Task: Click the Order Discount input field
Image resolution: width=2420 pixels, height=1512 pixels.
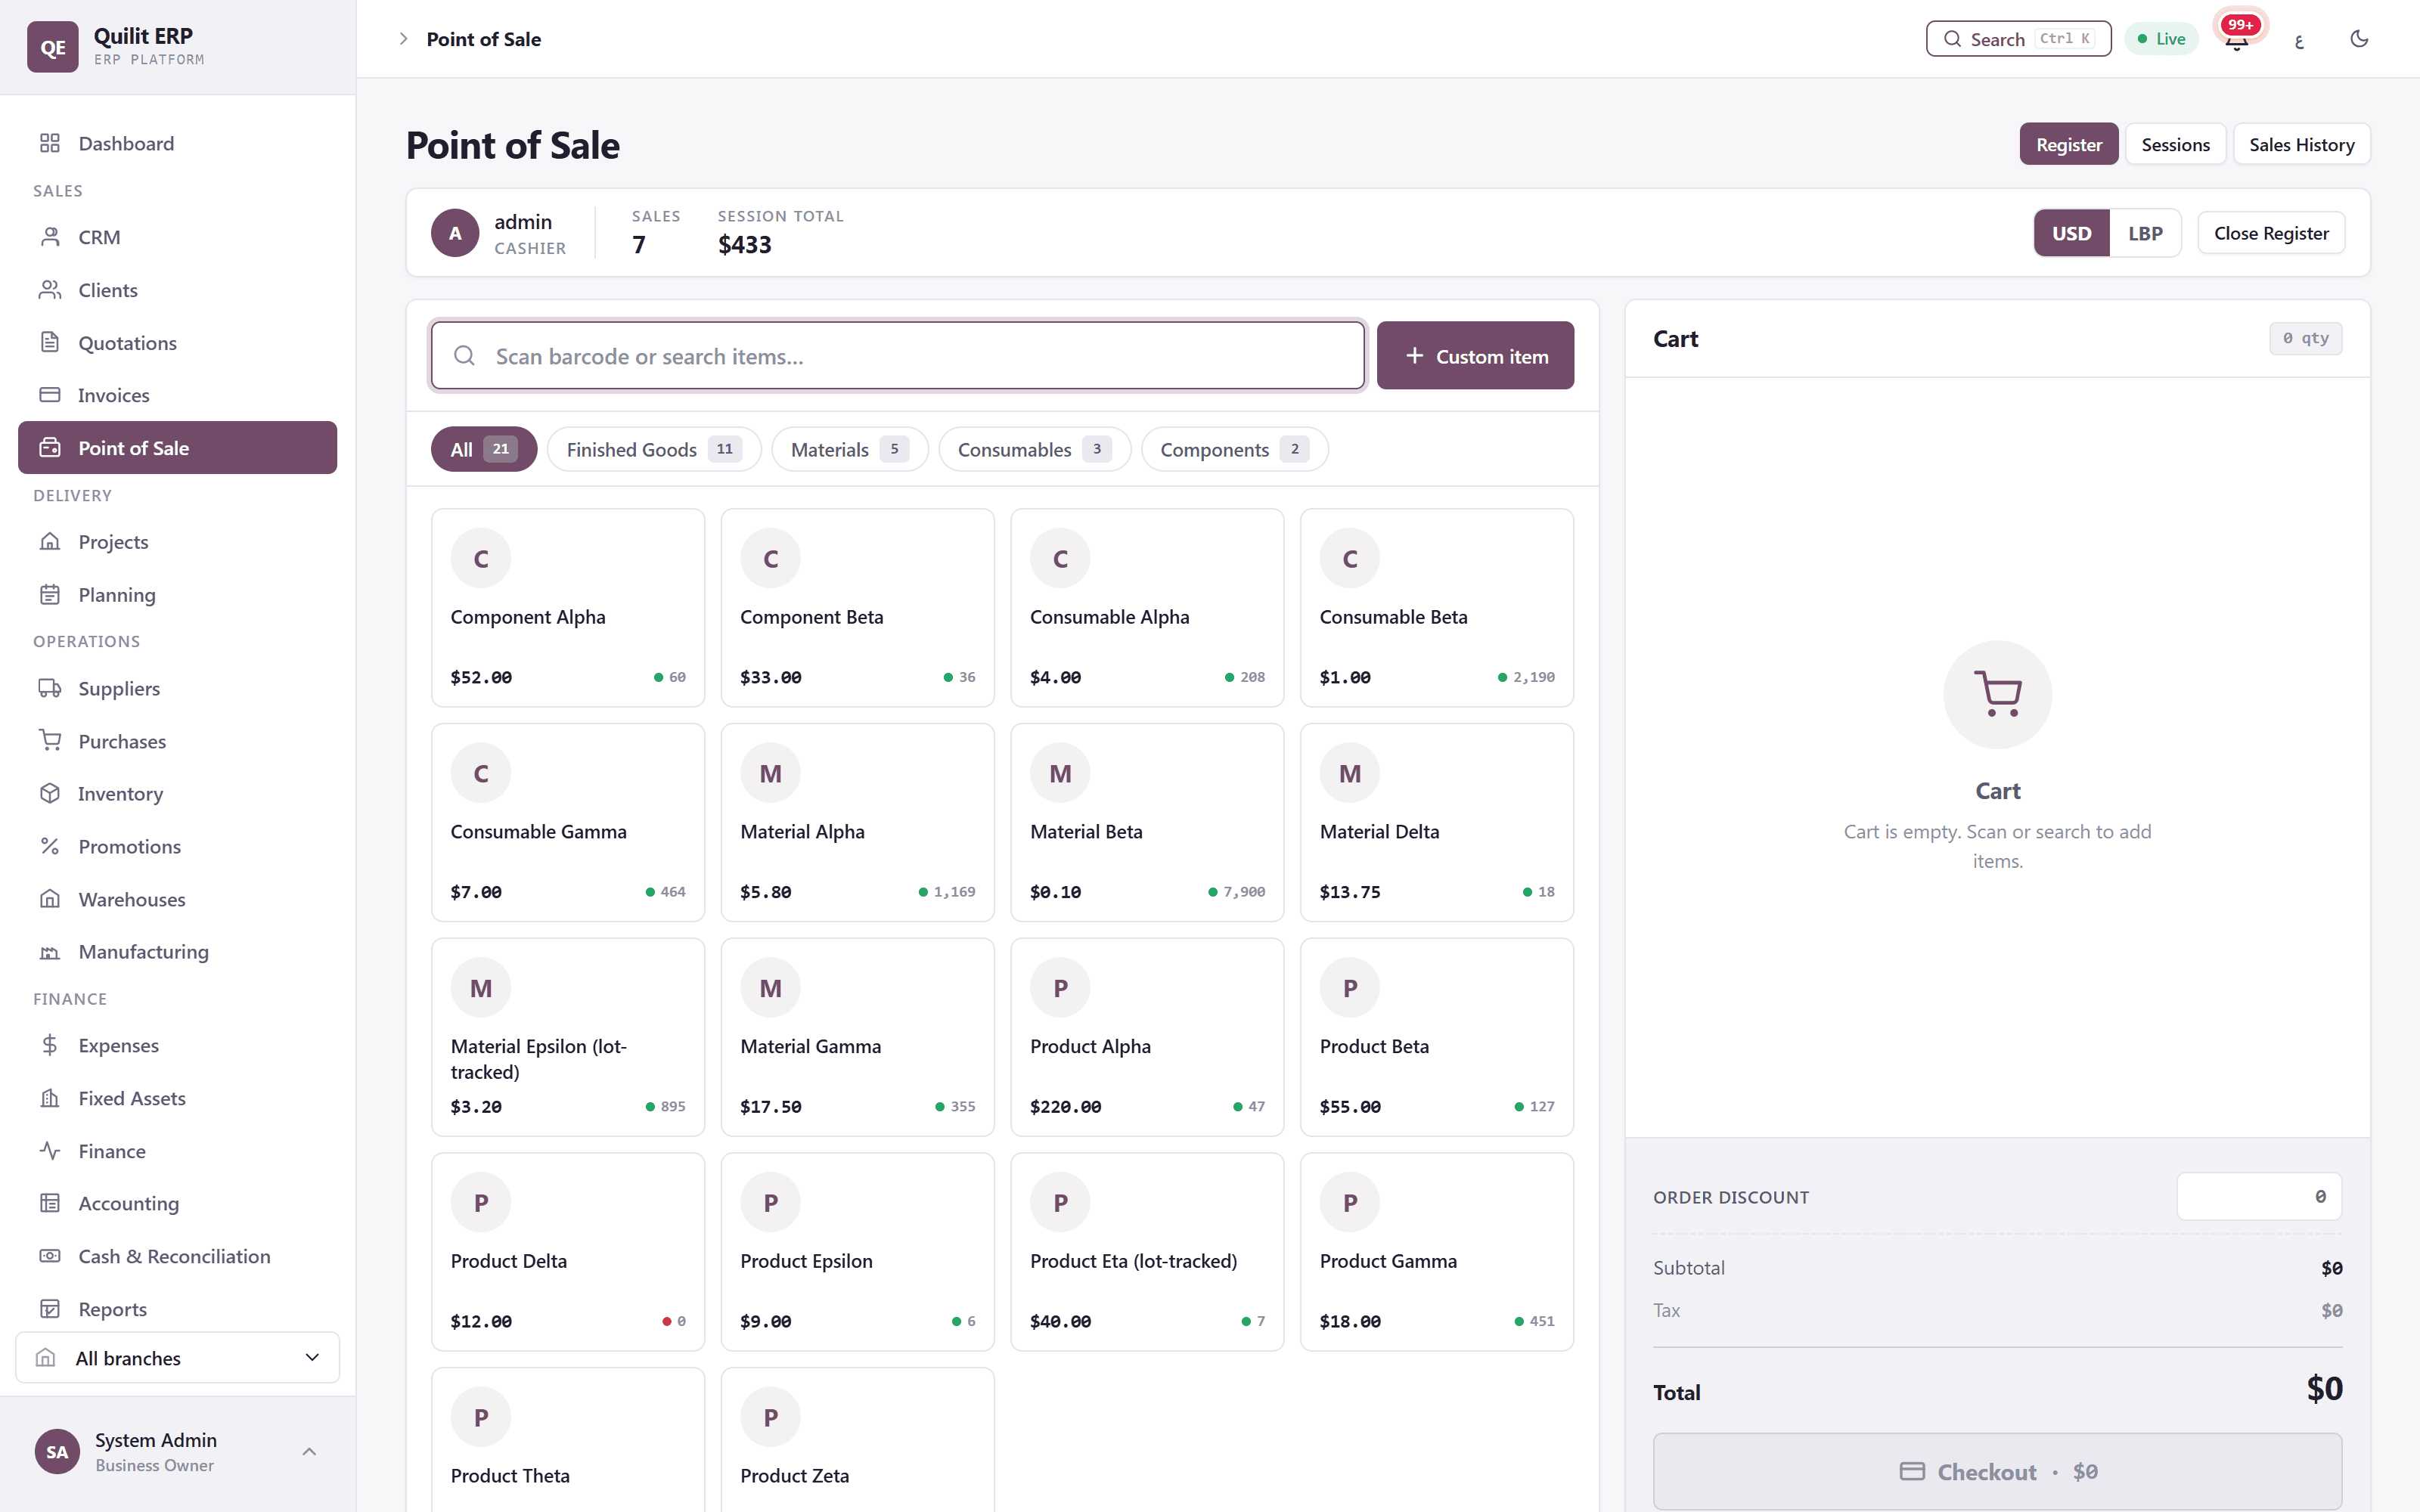Action: pos(2259,1196)
